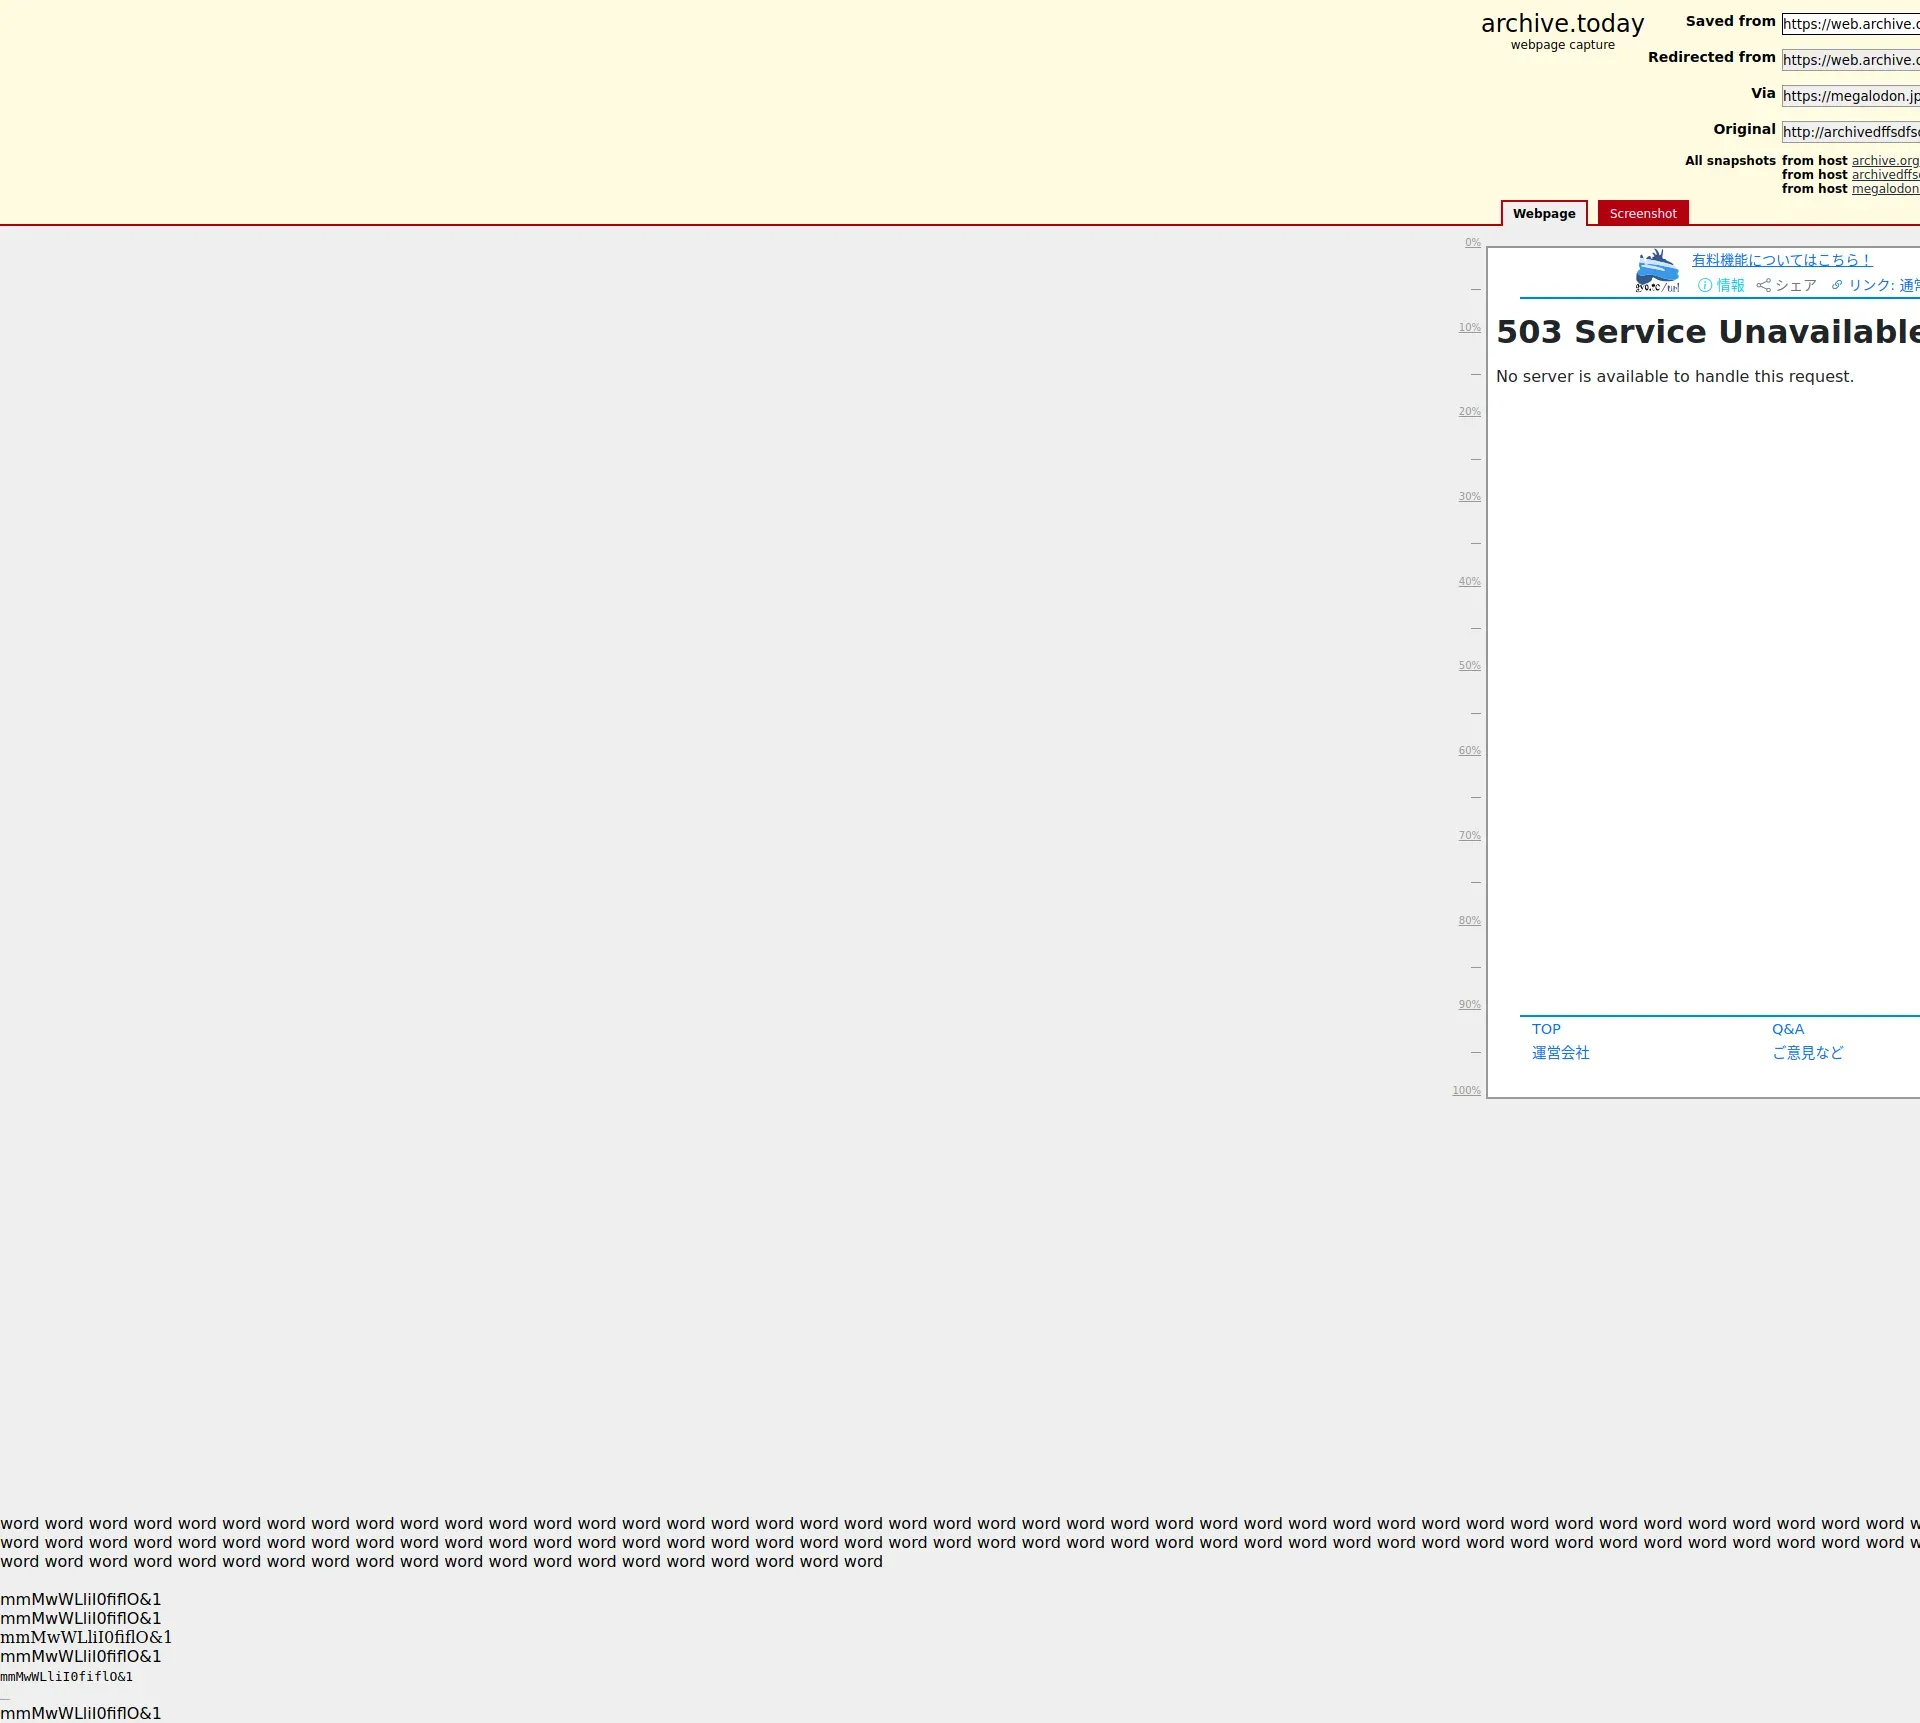Click the Original URL field

(1850, 132)
